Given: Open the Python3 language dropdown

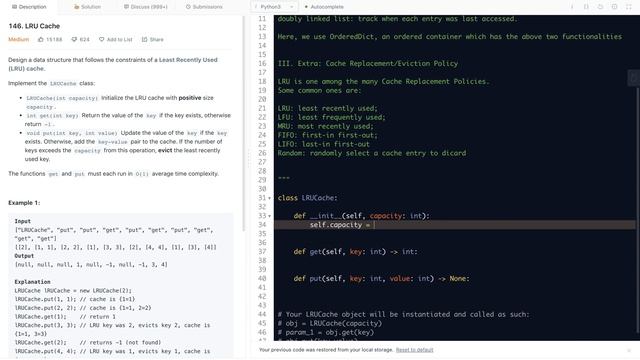Looking at the screenshot, I should [x=274, y=7].
